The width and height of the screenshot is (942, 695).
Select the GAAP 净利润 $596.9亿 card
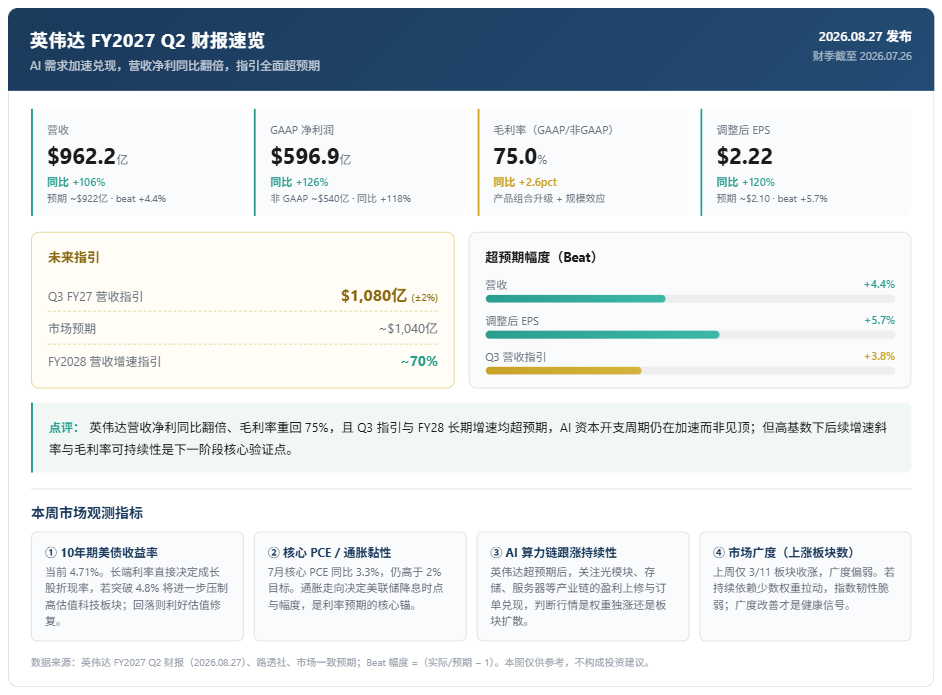click(360, 162)
